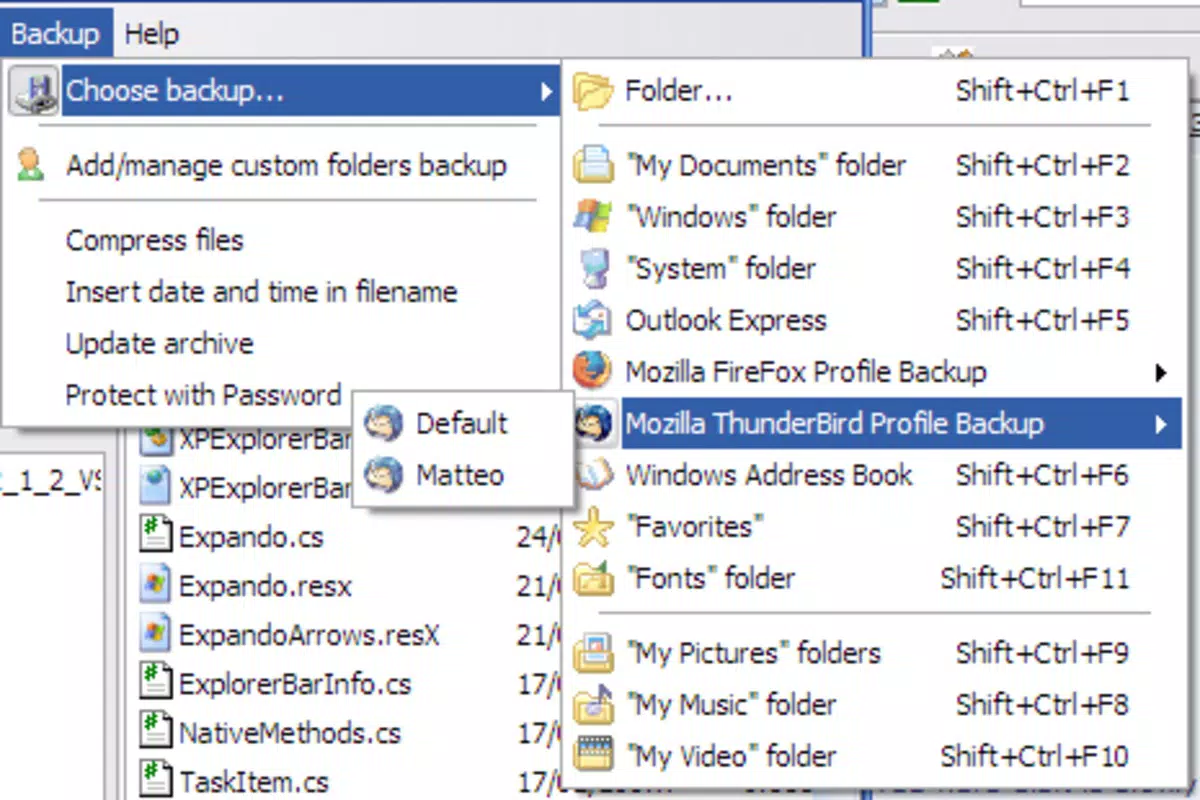Select "My Video" folder backup

coord(731,757)
